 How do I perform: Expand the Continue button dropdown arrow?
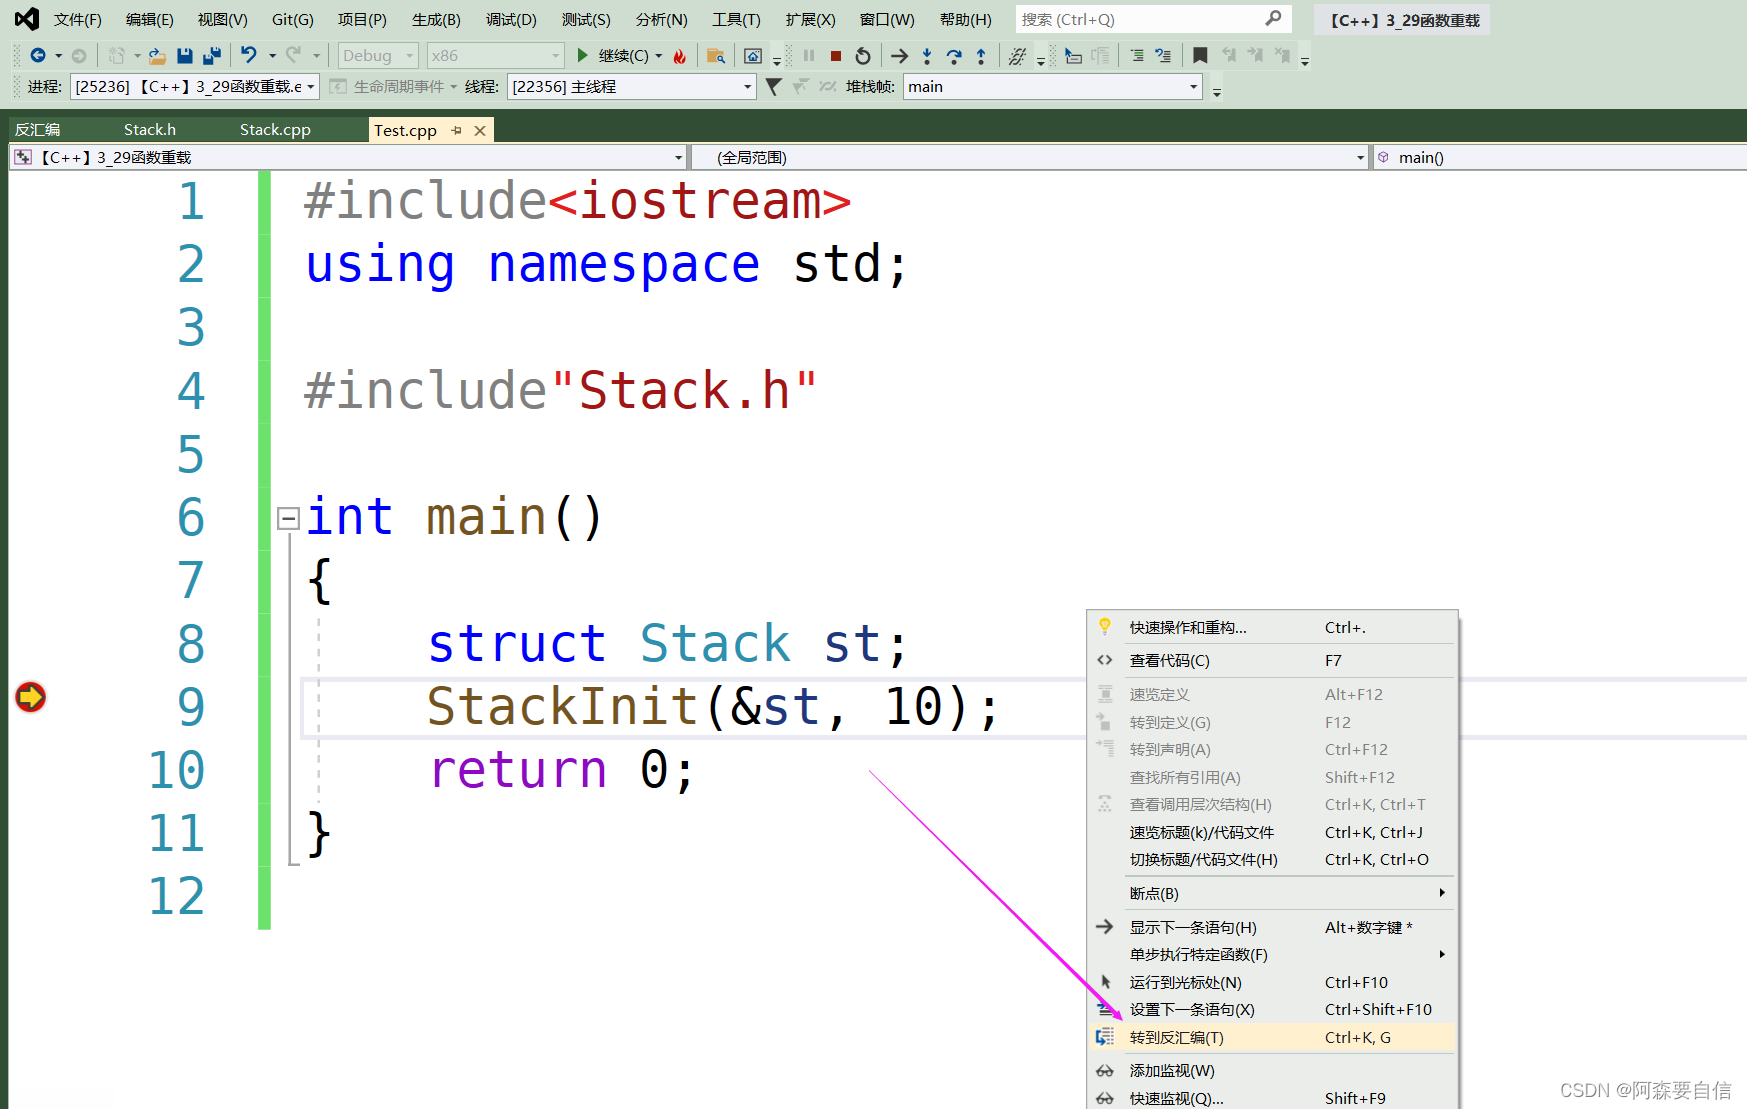(658, 56)
